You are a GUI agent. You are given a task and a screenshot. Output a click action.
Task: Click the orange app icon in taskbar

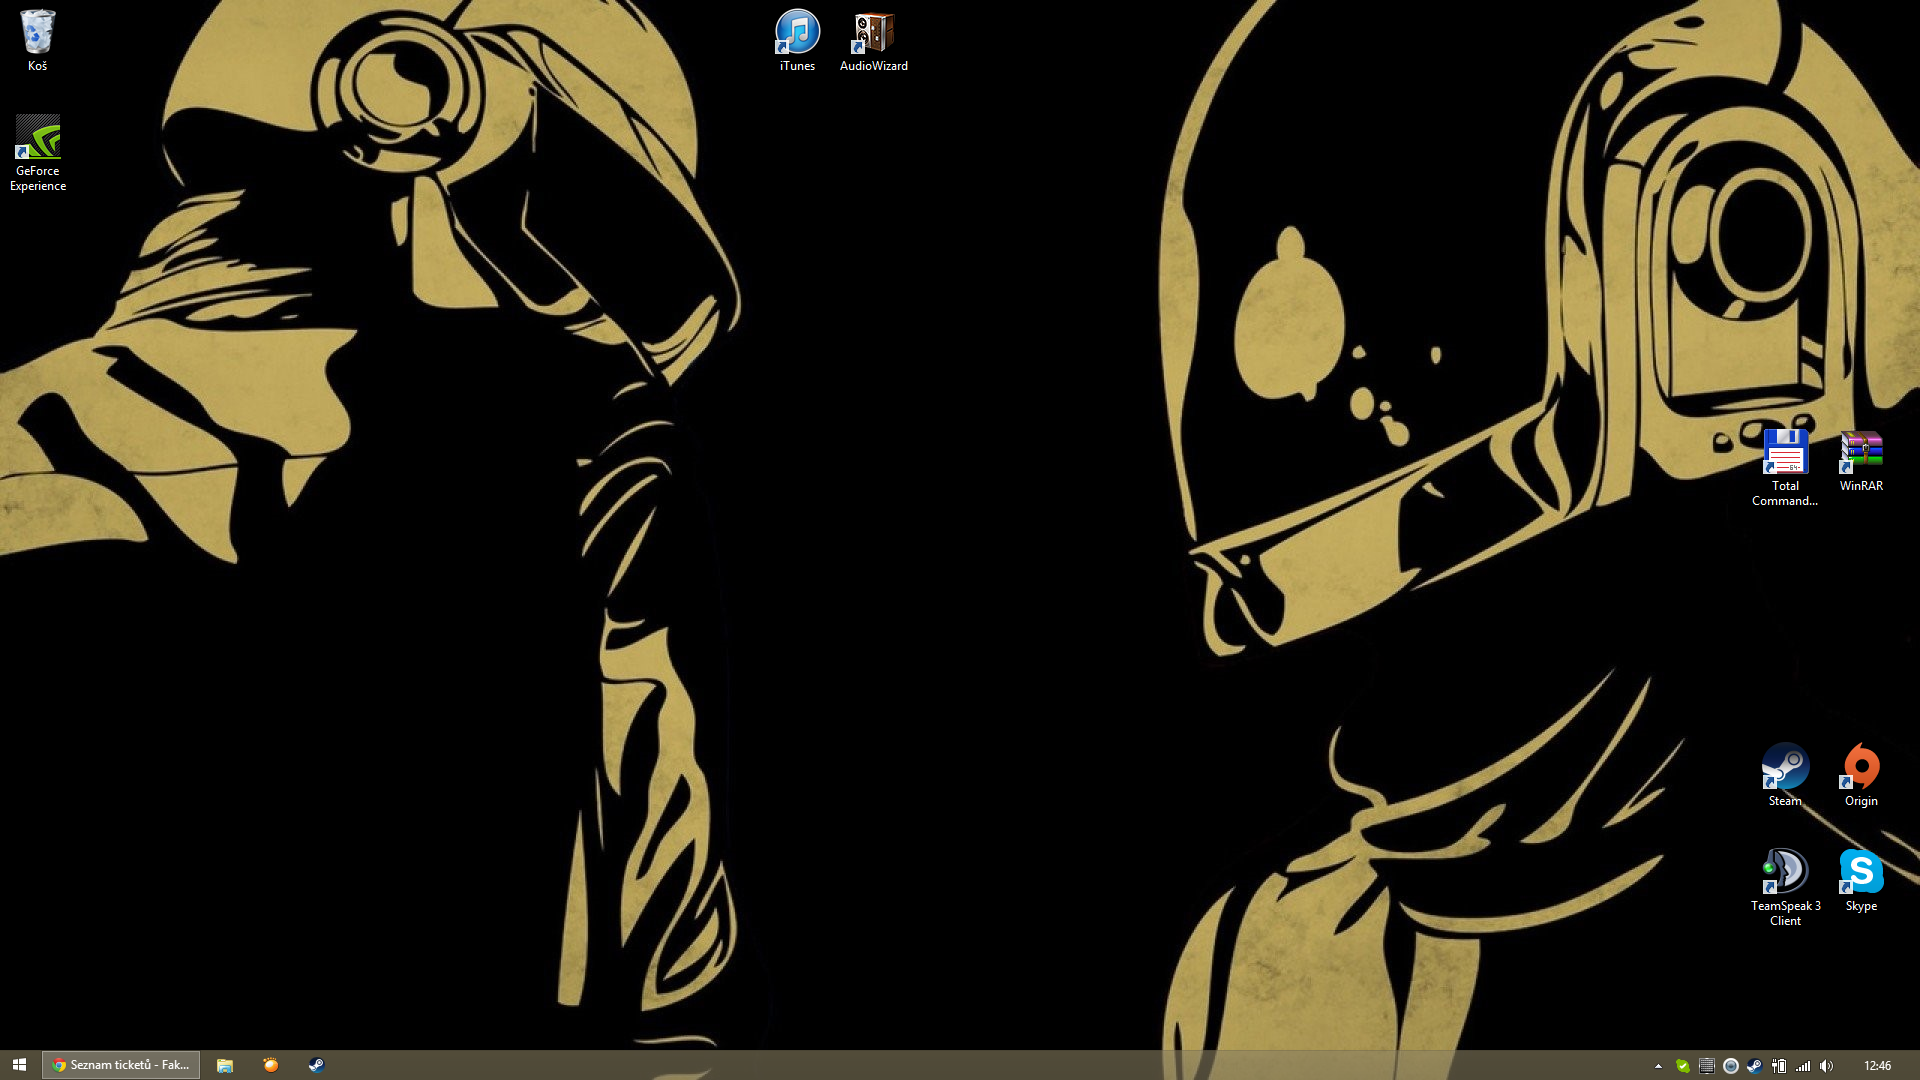point(270,1065)
